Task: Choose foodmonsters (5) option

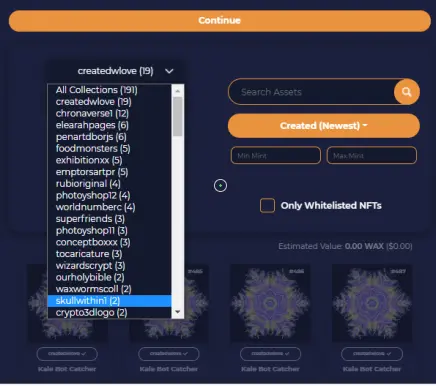Action: (109, 148)
